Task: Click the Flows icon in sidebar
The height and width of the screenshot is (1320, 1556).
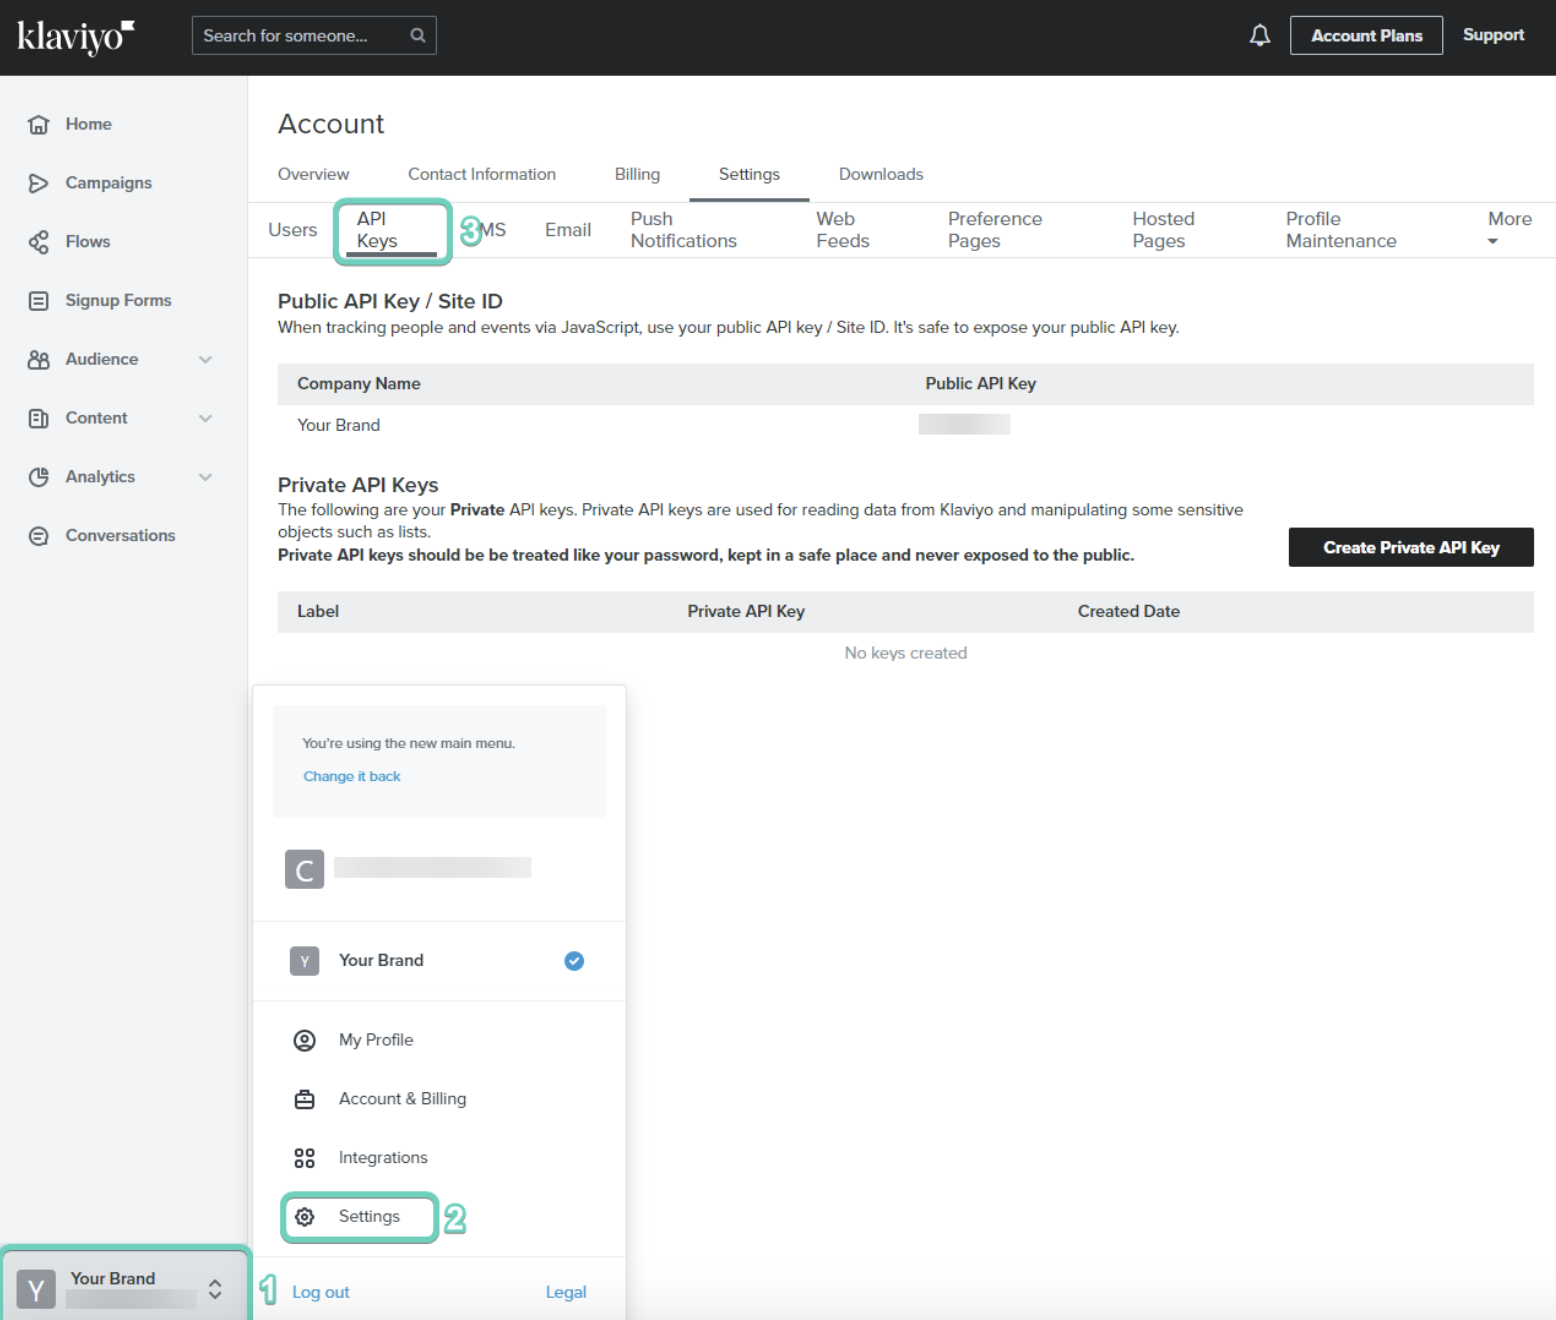Action: [x=39, y=242]
